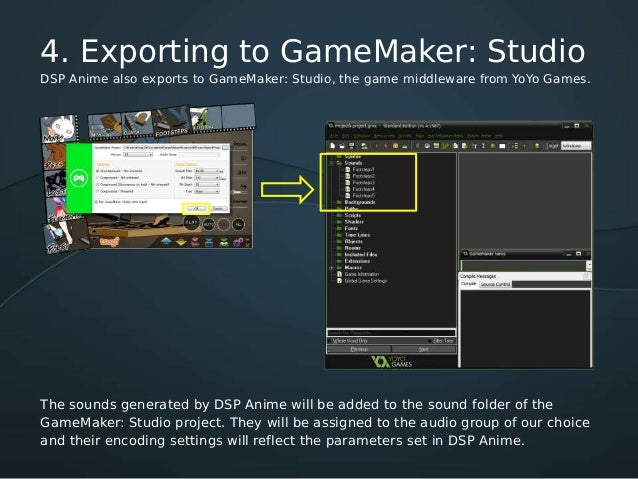Image resolution: width=638 pixels, height=479 pixels.
Task: Select Footsteps5 in the Sounds folder
Action: (x=364, y=195)
